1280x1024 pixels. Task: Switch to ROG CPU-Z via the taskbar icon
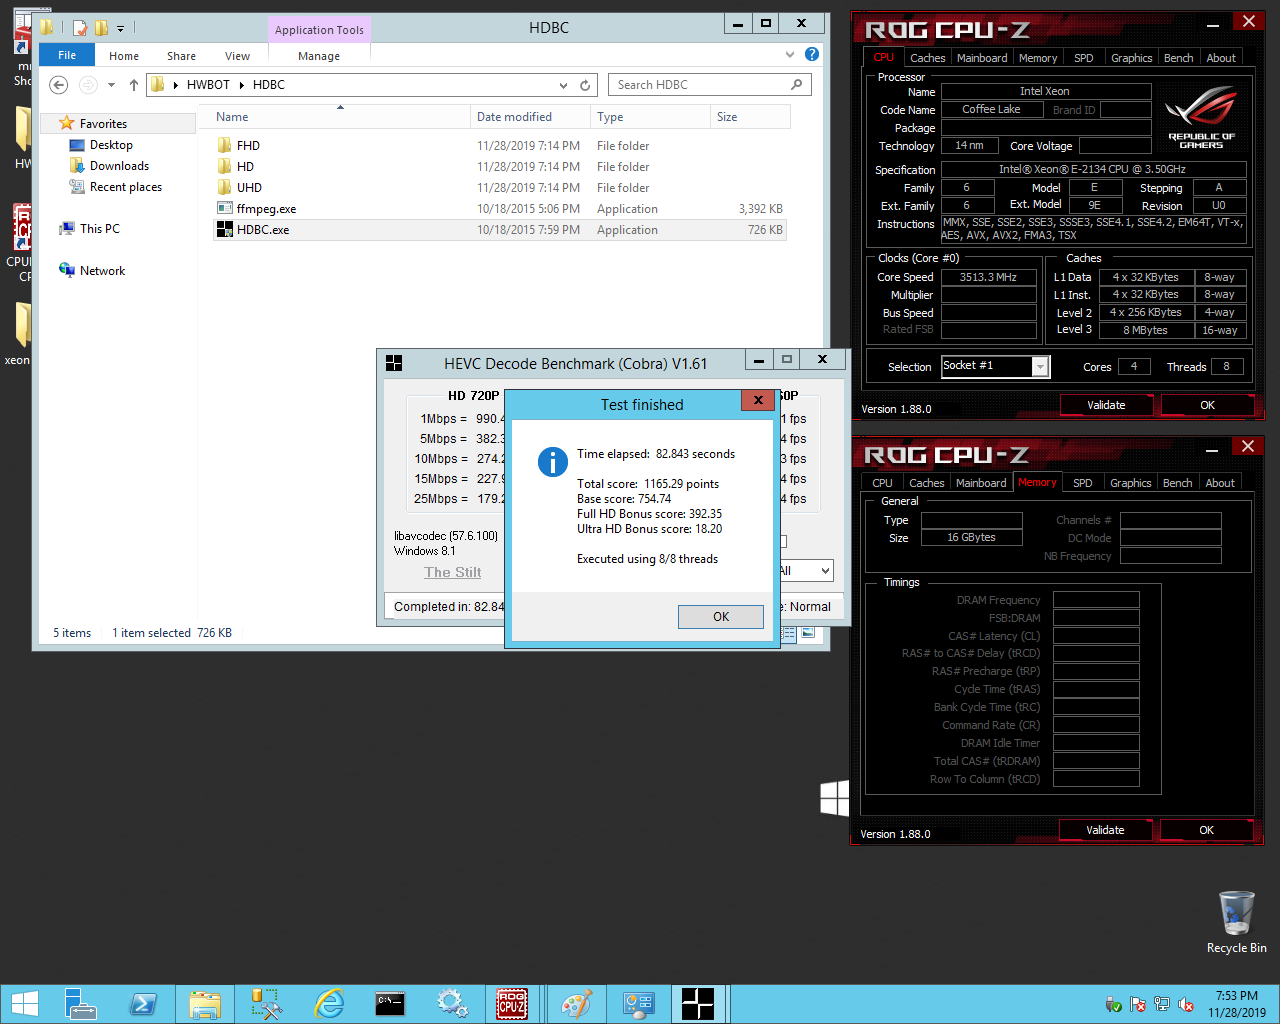(x=512, y=1004)
